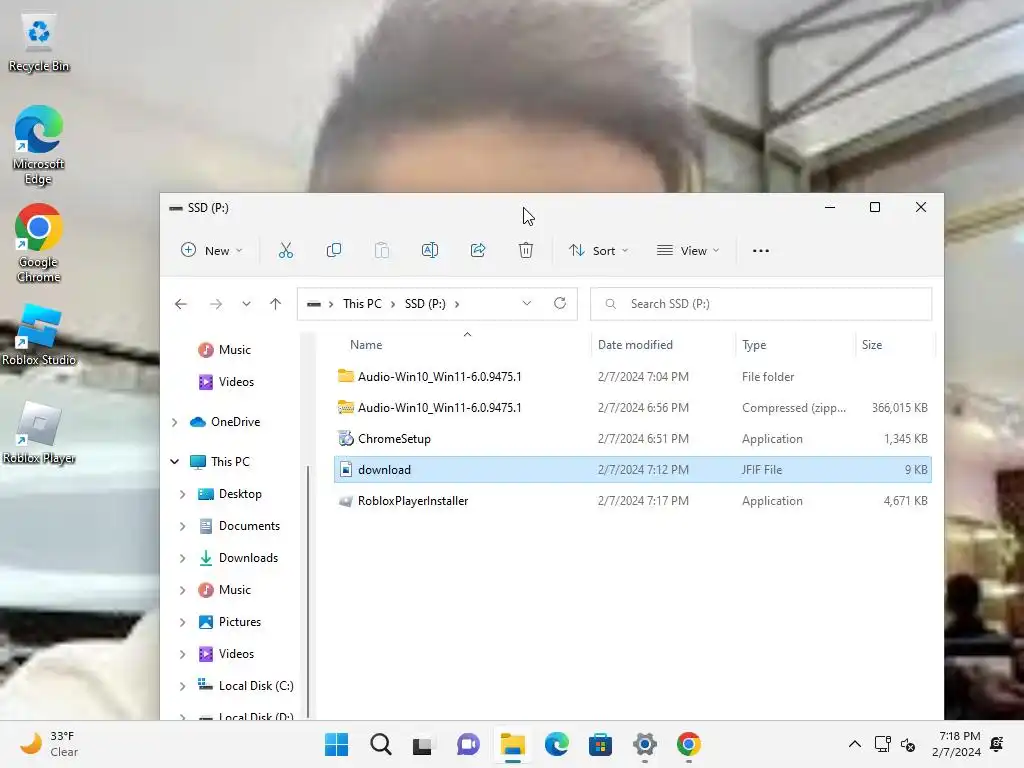Click the Cut scissors icon in toolbar

[285, 251]
